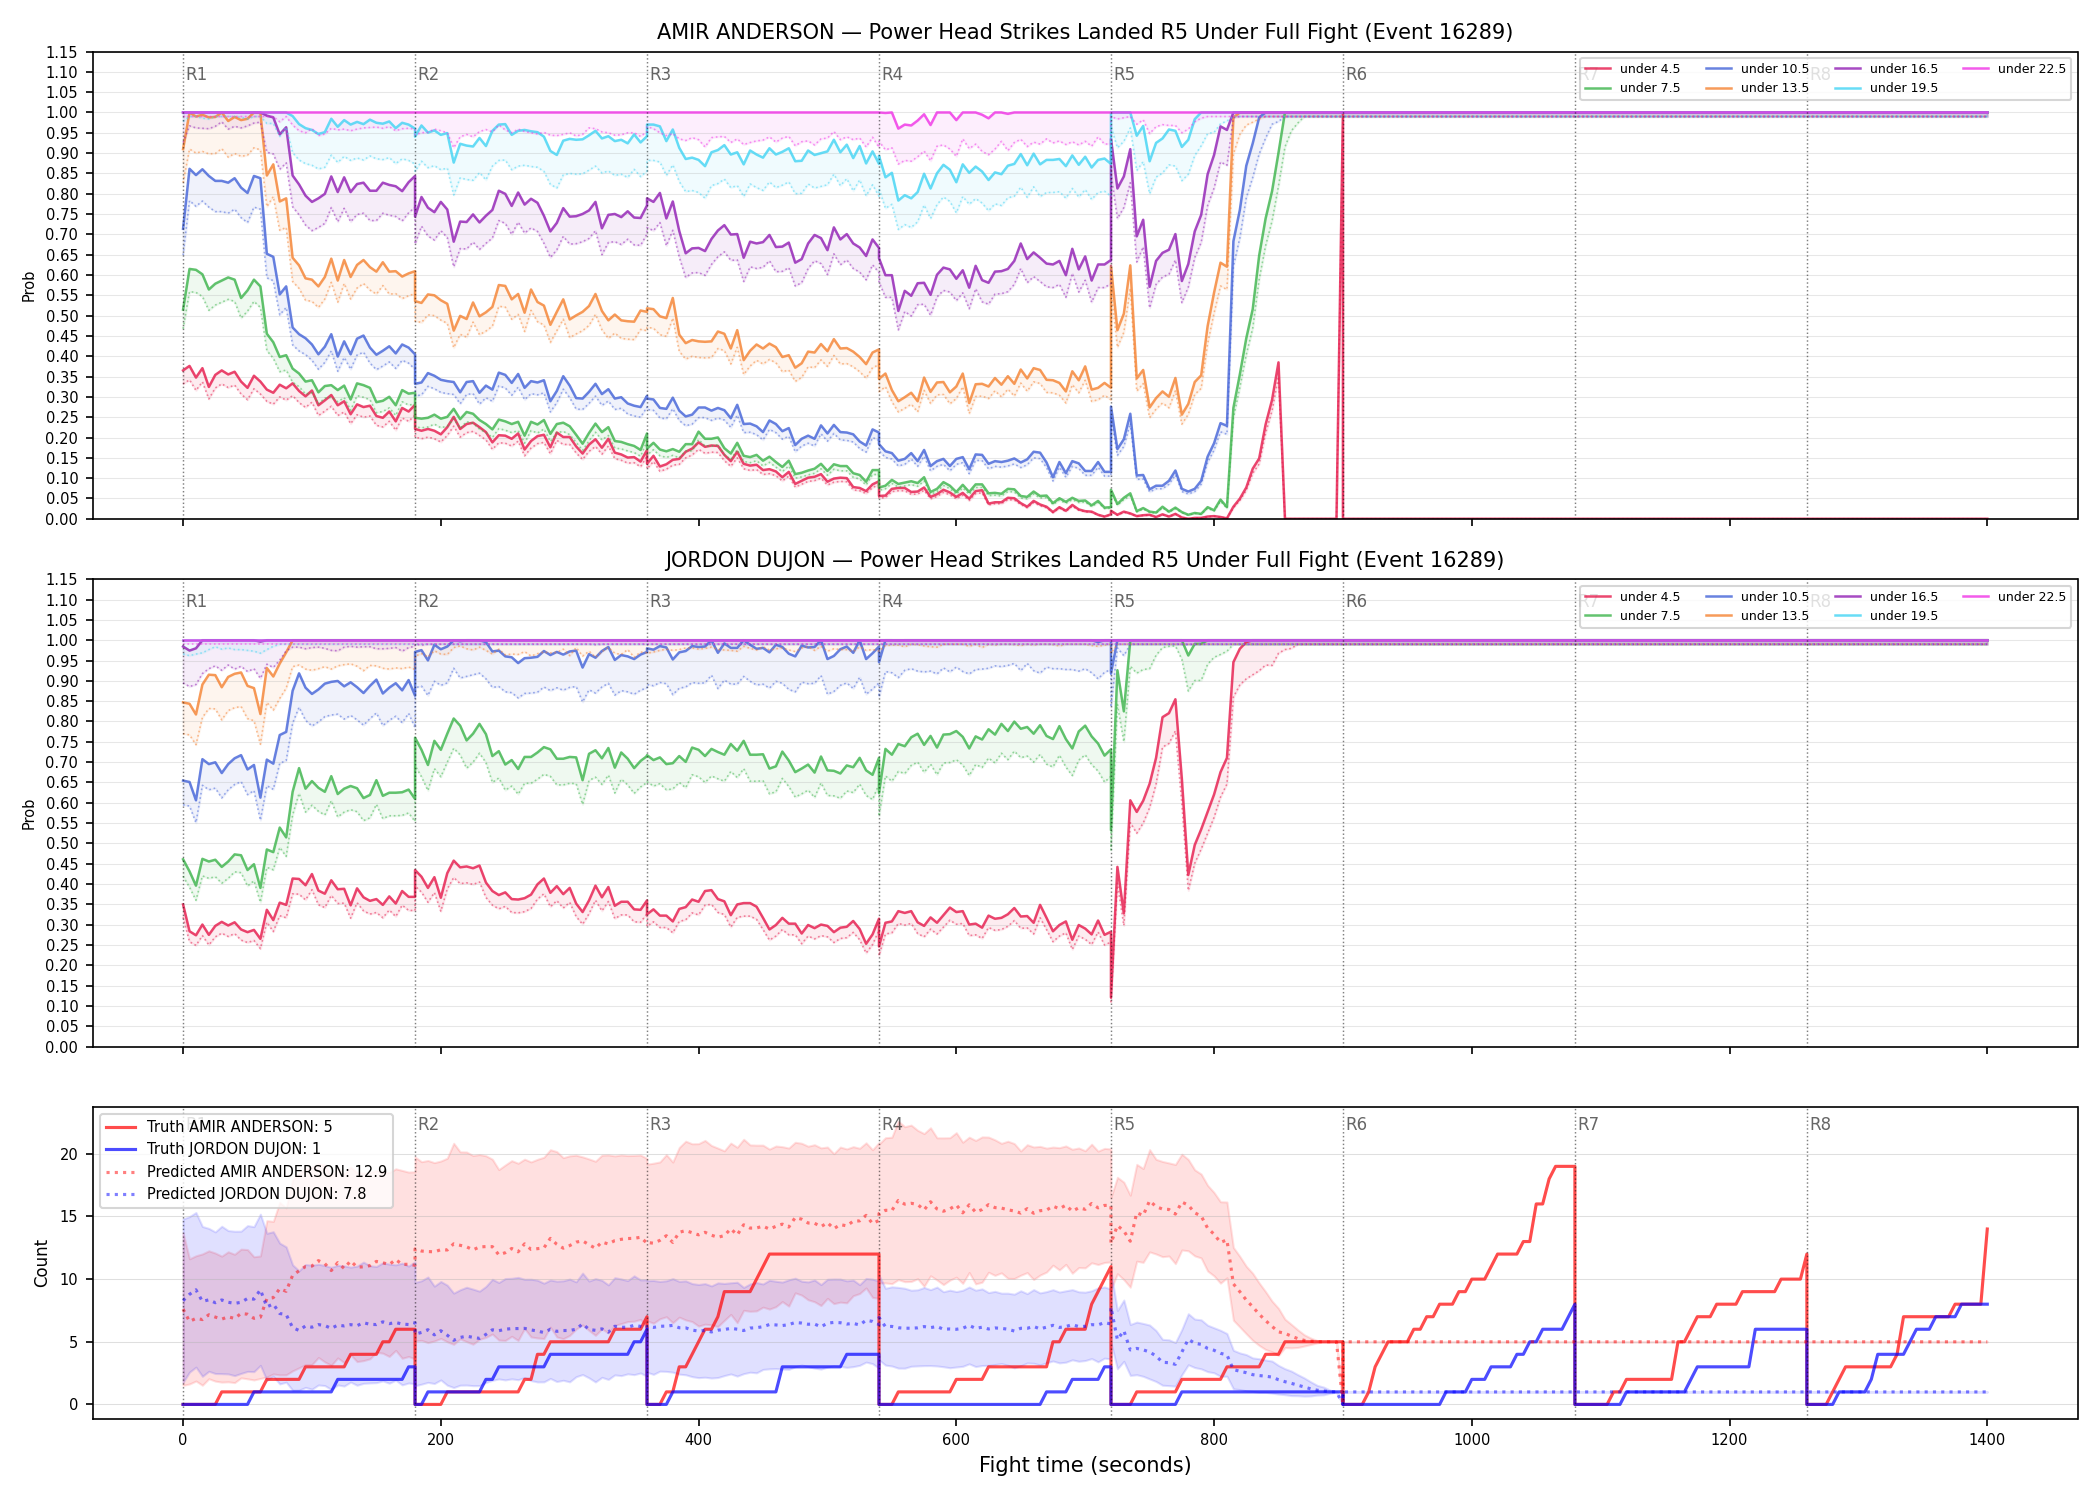Click the R2 round marker in top chart

pyautogui.click(x=428, y=74)
